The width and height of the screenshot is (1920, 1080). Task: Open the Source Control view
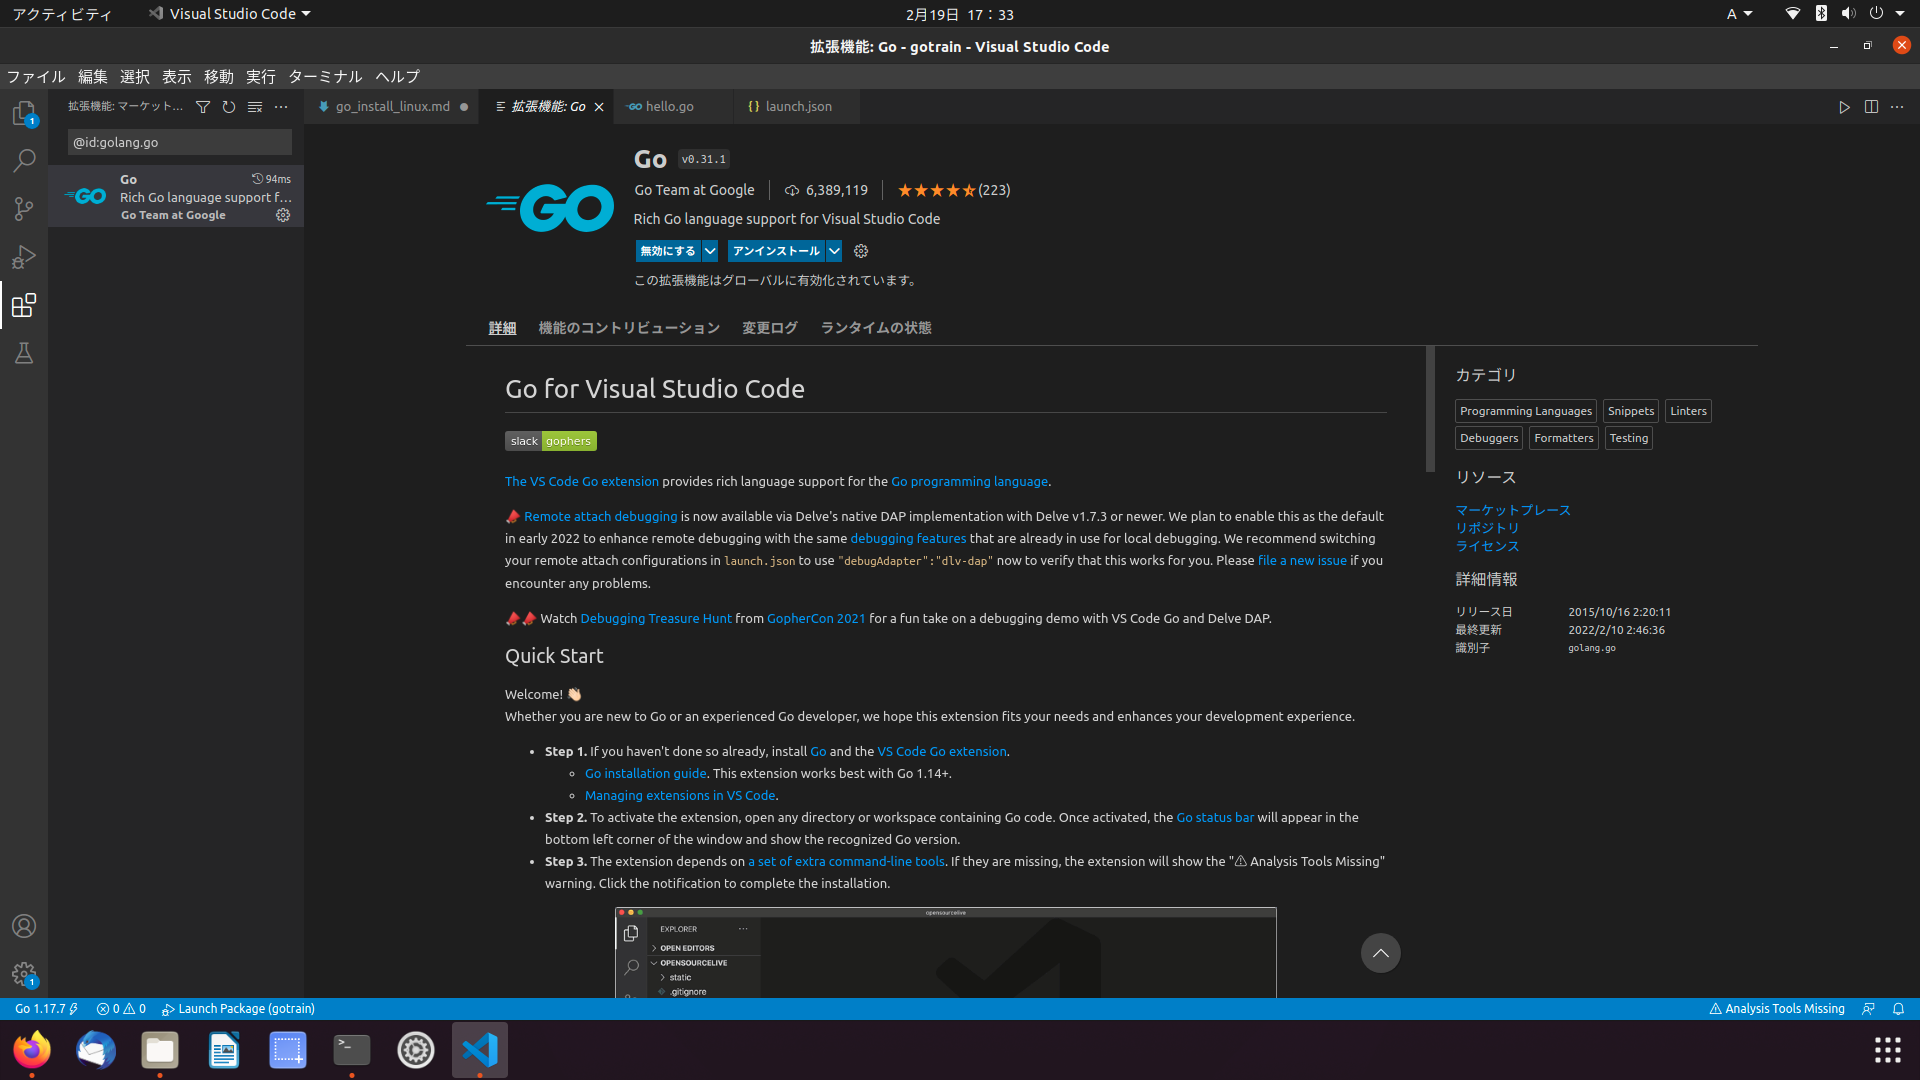24,209
